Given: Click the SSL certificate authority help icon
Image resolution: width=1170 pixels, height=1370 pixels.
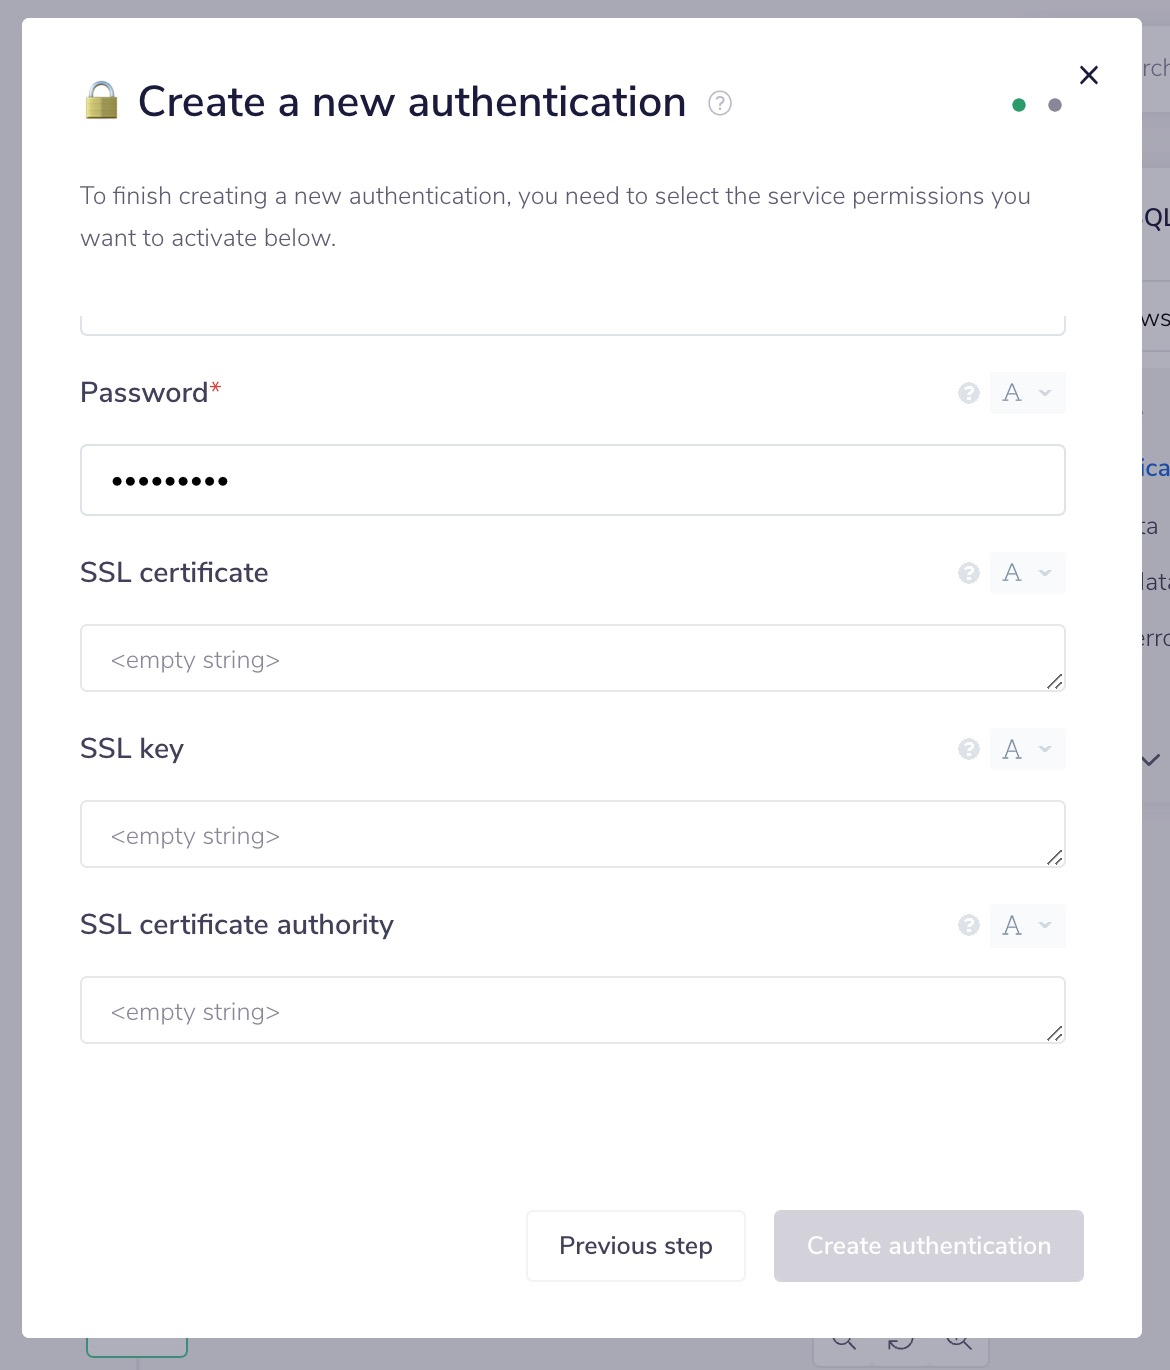Looking at the screenshot, I should point(968,925).
